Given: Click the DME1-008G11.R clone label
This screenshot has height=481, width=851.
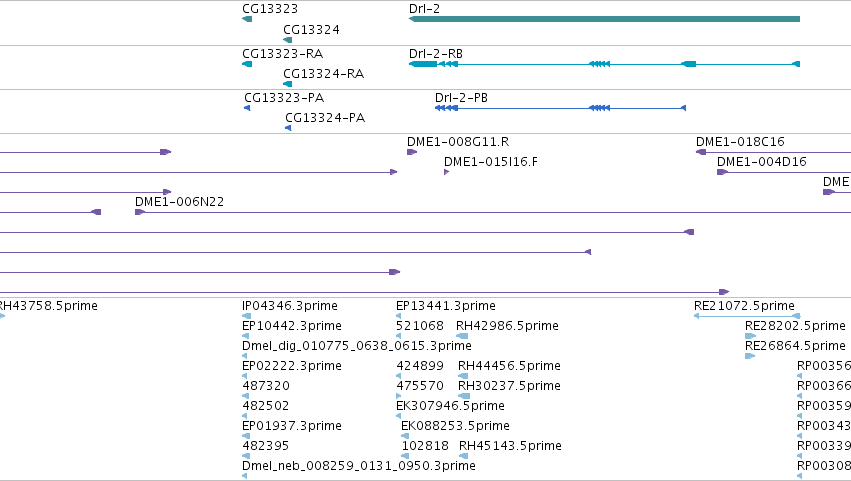Looking at the screenshot, I should click(x=458, y=142).
